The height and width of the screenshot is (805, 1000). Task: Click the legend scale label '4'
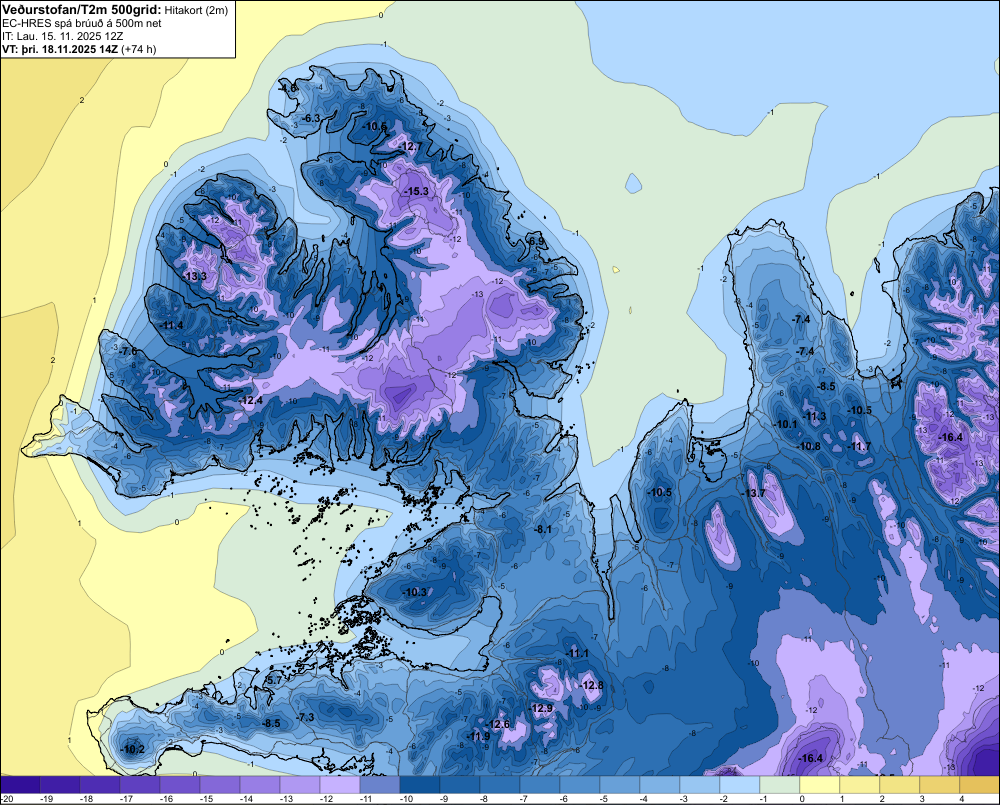coord(962,799)
